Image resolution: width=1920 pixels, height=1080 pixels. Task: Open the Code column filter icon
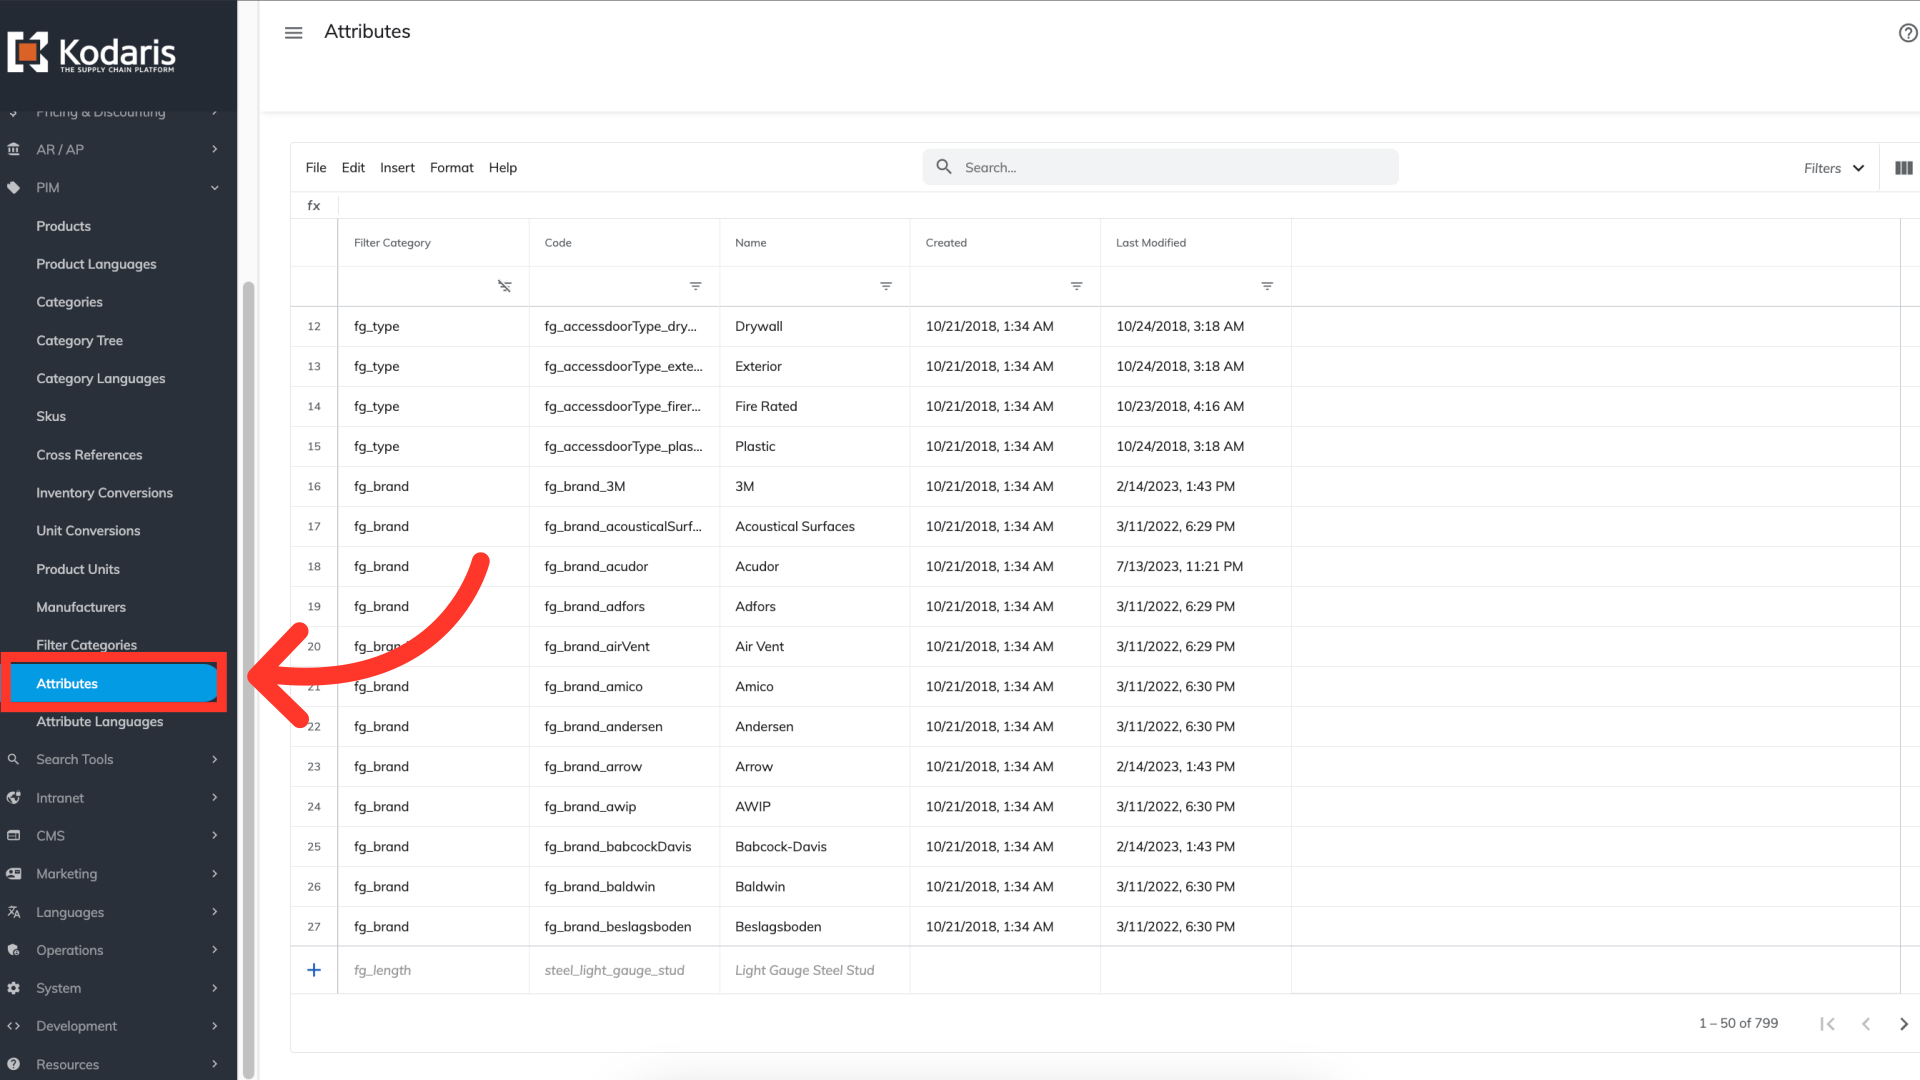(695, 286)
